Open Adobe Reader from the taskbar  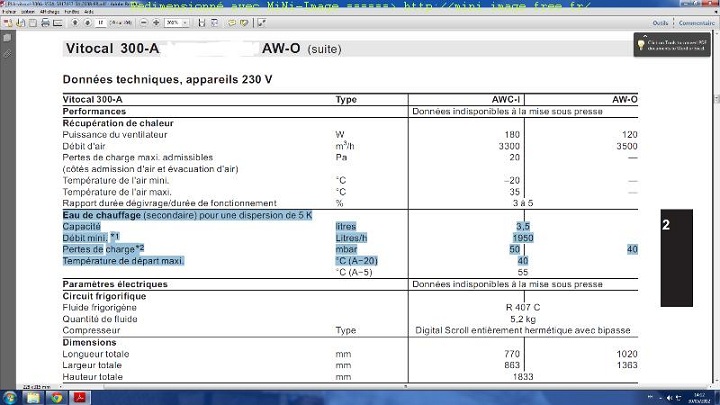tap(80, 396)
